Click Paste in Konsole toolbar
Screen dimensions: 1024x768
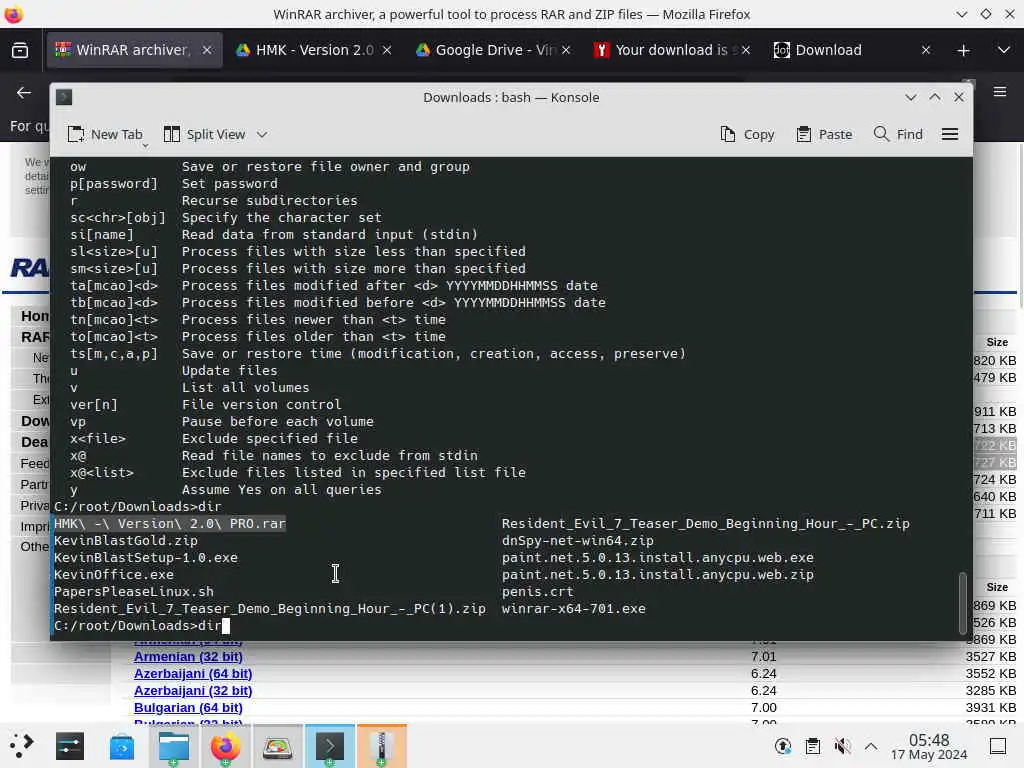(x=824, y=135)
